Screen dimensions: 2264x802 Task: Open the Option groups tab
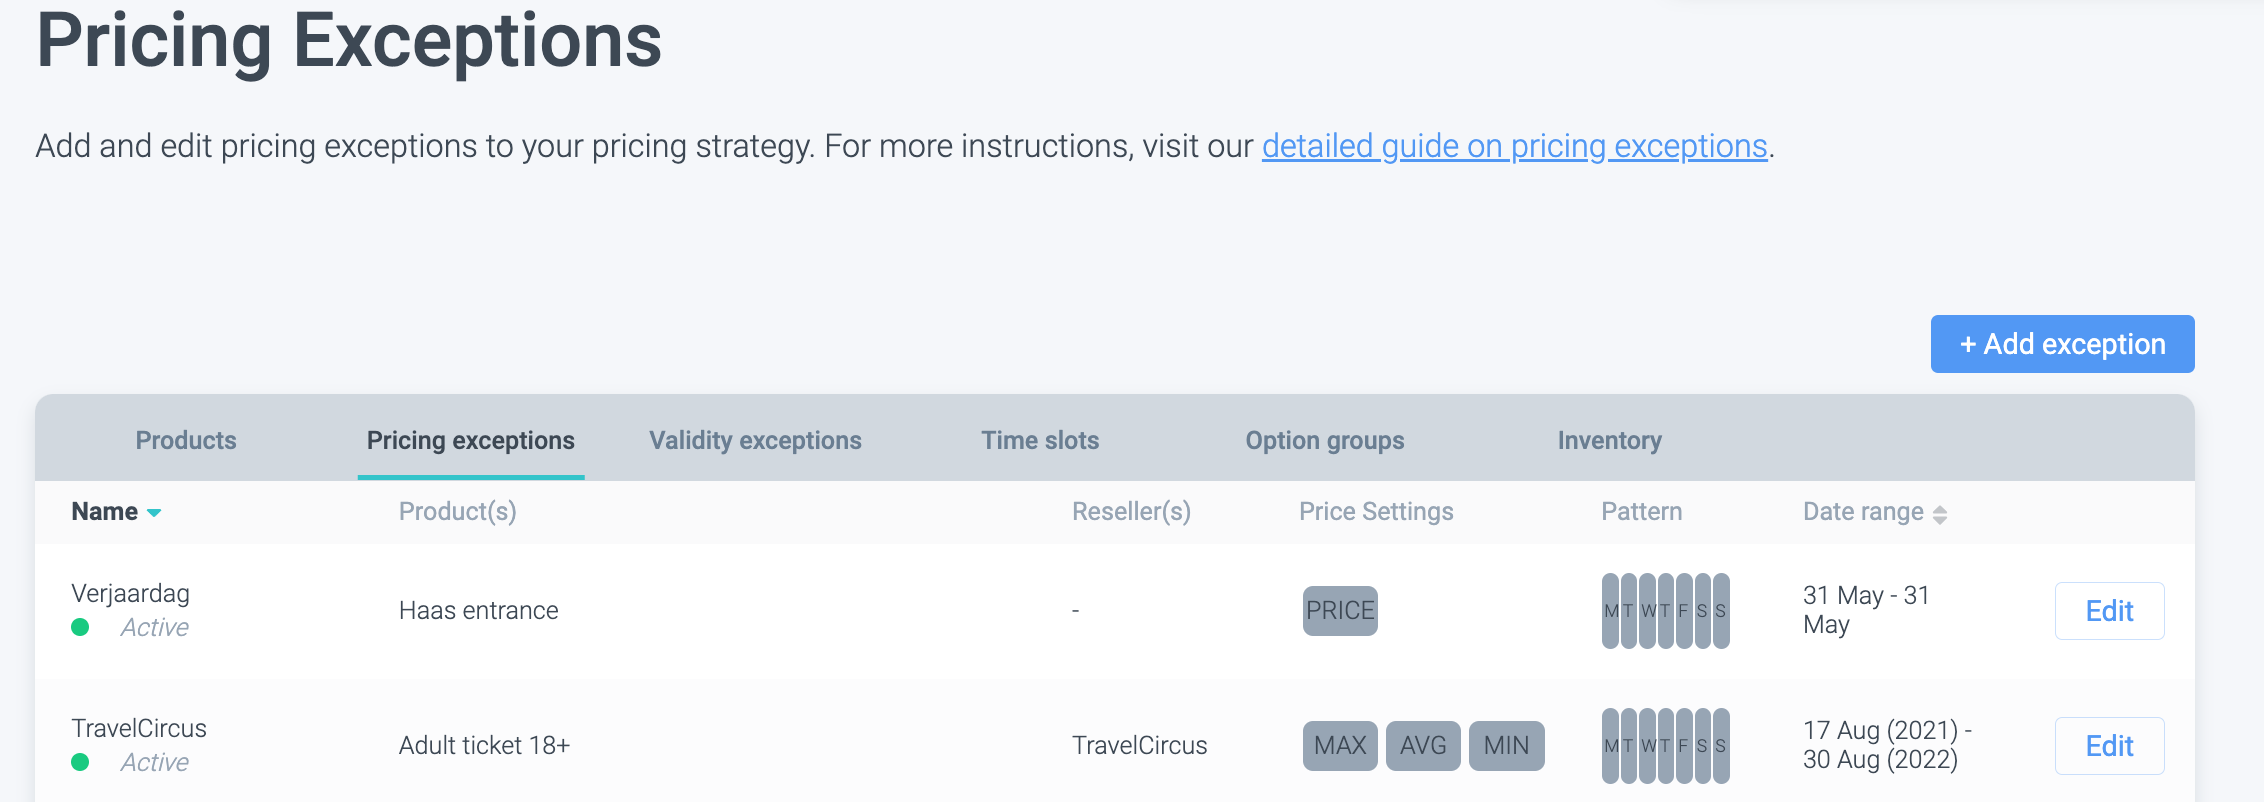click(x=1324, y=440)
